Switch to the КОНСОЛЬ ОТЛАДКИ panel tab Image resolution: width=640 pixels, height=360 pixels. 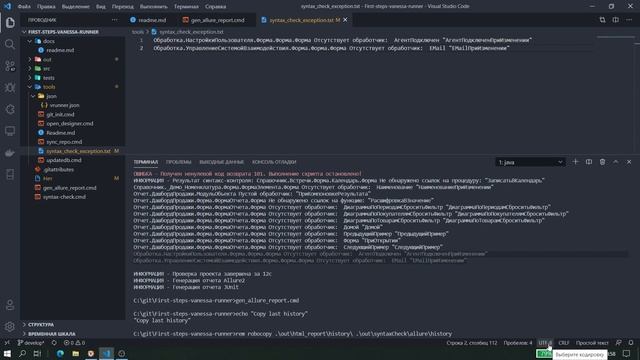click(x=274, y=162)
